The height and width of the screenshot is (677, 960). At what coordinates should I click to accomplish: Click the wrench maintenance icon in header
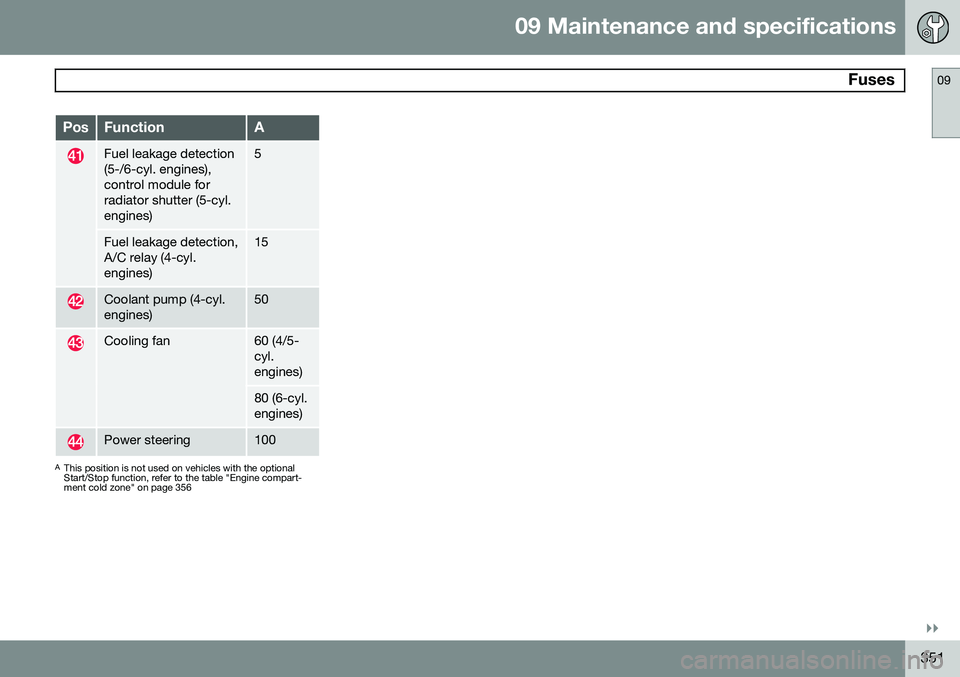tap(932, 27)
